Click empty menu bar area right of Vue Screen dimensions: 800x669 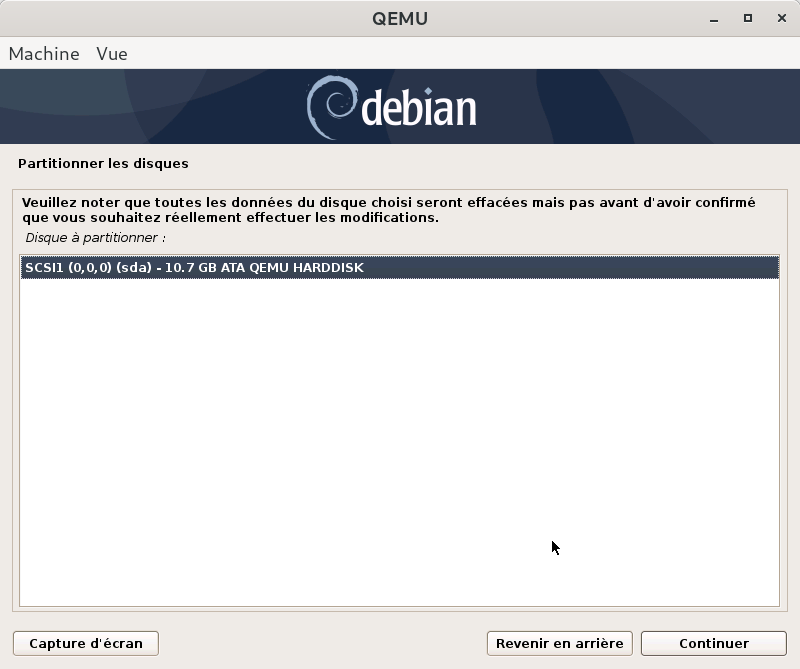(450, 54)
